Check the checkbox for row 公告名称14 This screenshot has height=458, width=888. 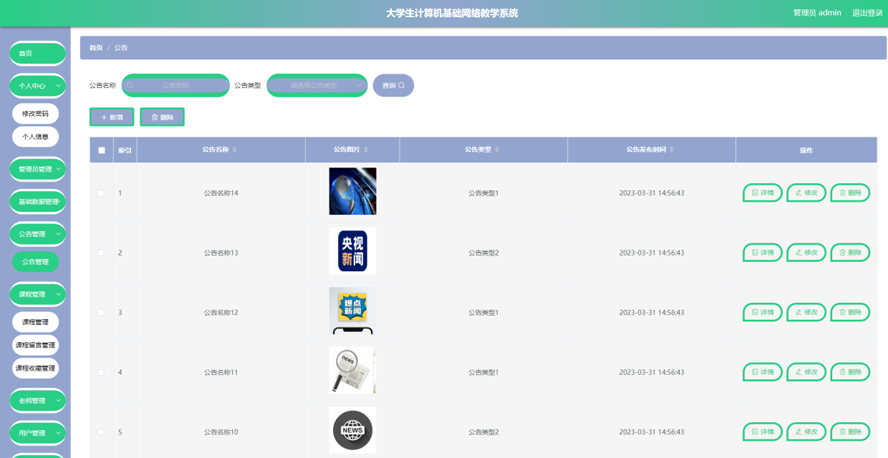[x=101, y=193]
